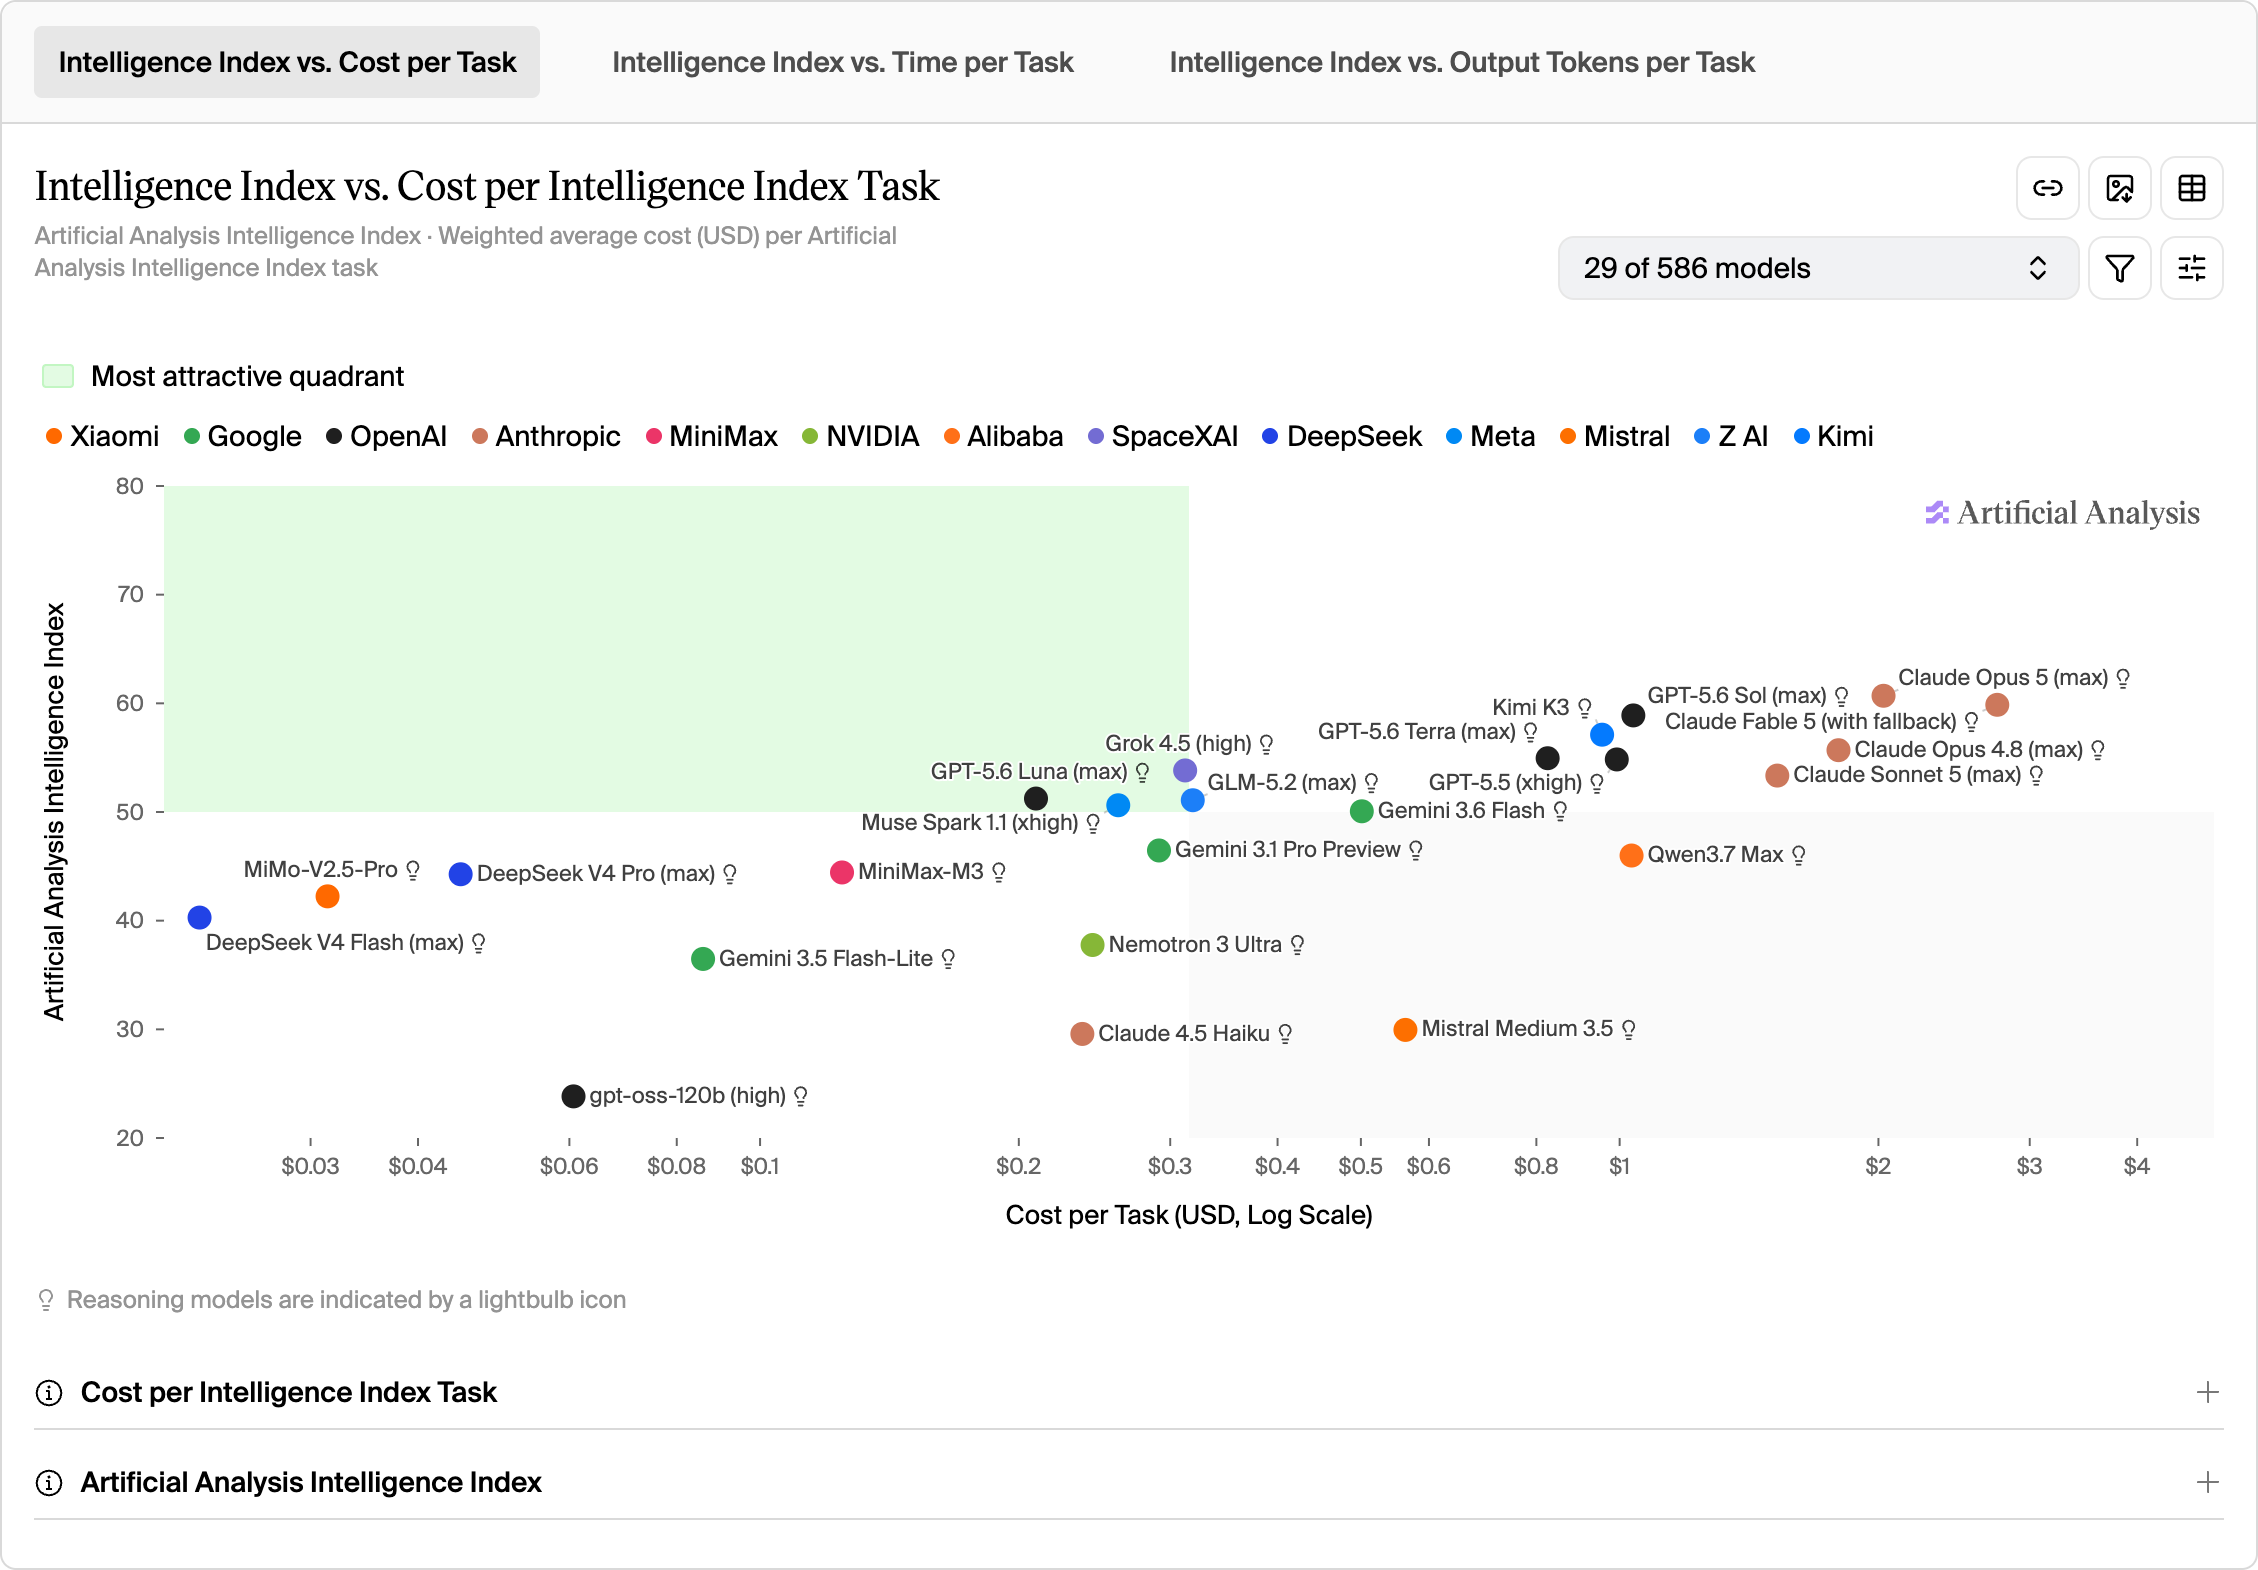The width and height of the screenshot is (2258, 1570).
Task: Click the $1 tick label on x-axis
Action: [x=1619, y=1166]
